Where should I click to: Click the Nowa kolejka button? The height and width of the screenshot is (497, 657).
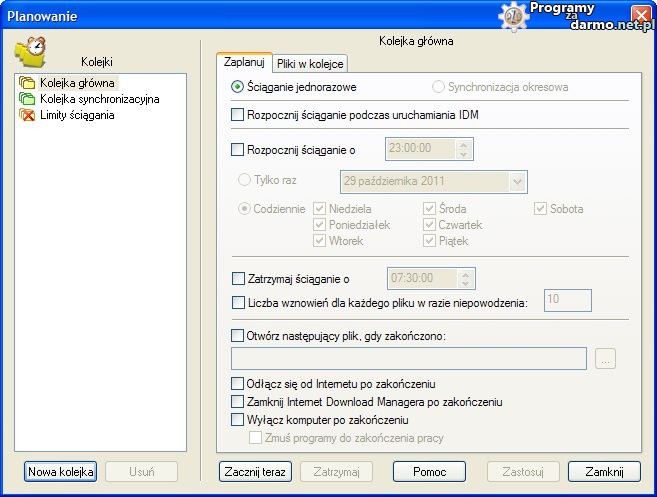point(60,471)
